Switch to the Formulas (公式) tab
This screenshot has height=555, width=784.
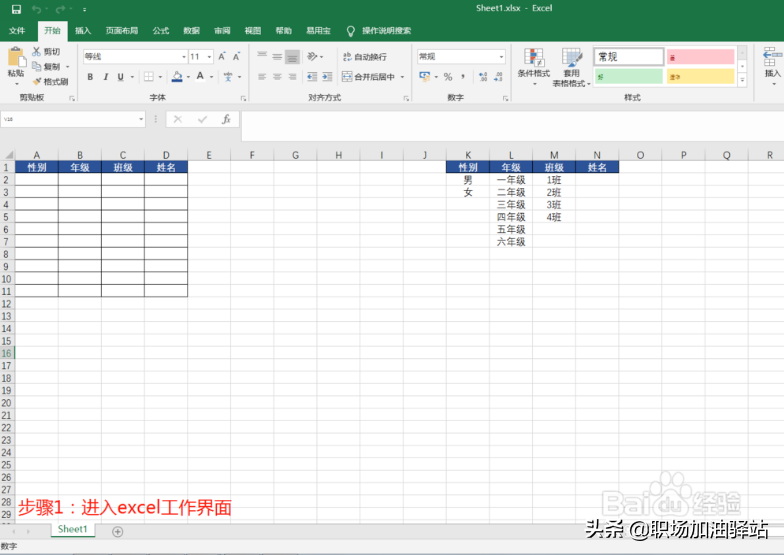[161, 30]
